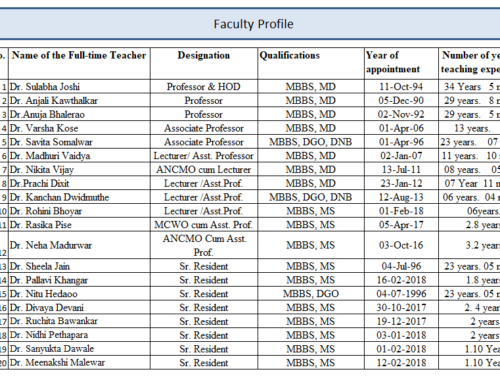Select the ANCMO cum Lecturer cell
This screenshot has width=500, height=380.
point(204,170)
